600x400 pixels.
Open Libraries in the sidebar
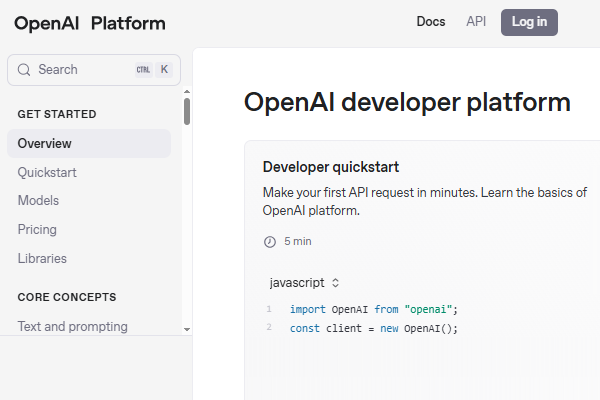pos(42,258)
